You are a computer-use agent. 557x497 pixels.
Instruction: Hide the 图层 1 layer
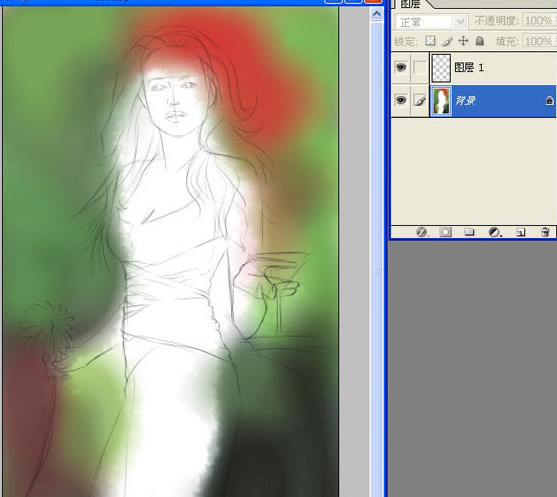click(x=401, y=67)
